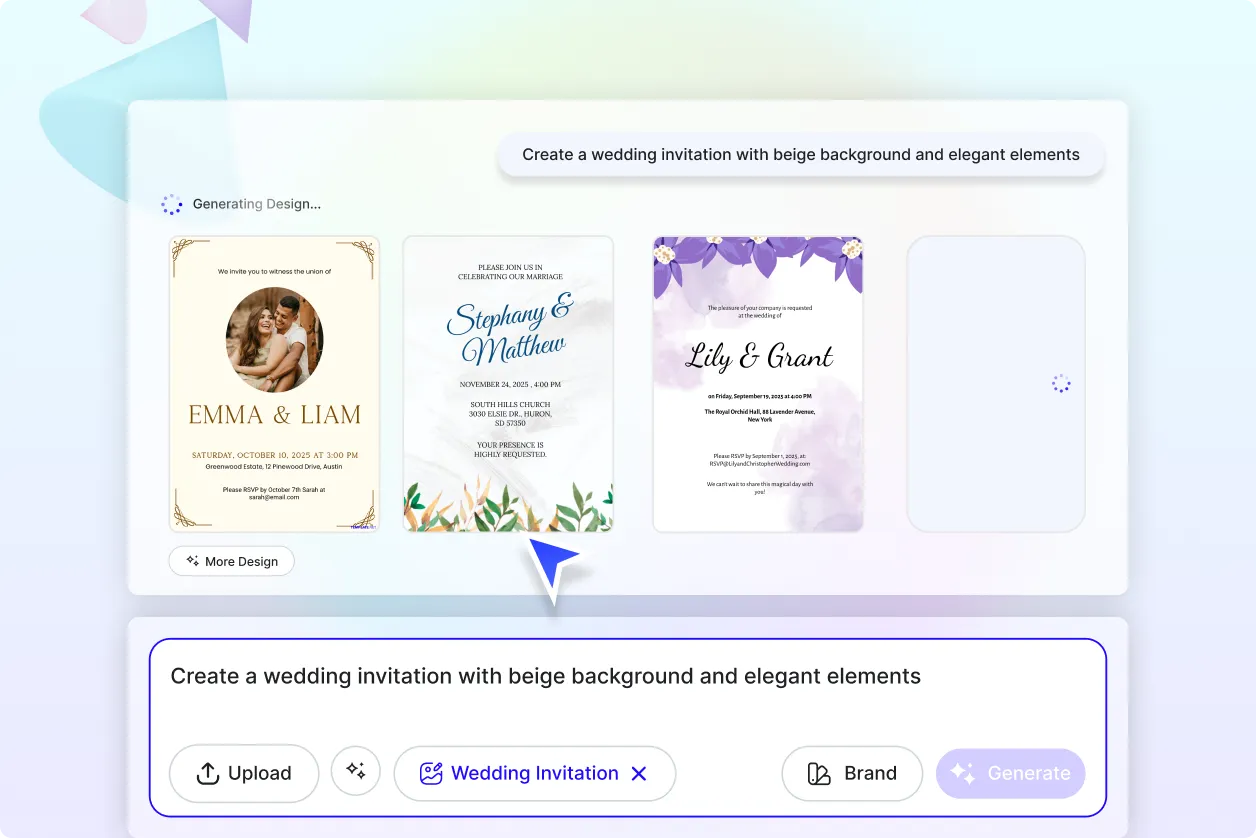
Task: Remove the Wedding Invitation tag with X
Action: (639, 773)
